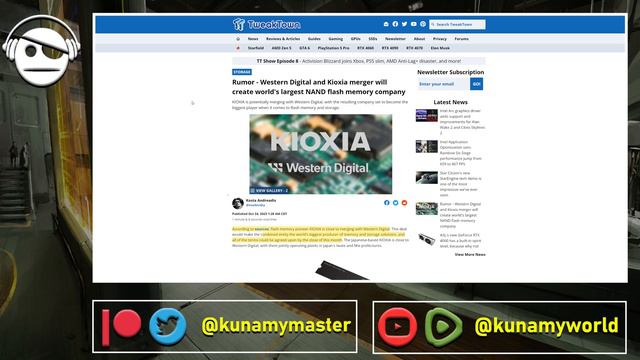Open Star Citizen StarEngine tech demo headline
This screenshot has height=360, width=640.
pos(461,184)
